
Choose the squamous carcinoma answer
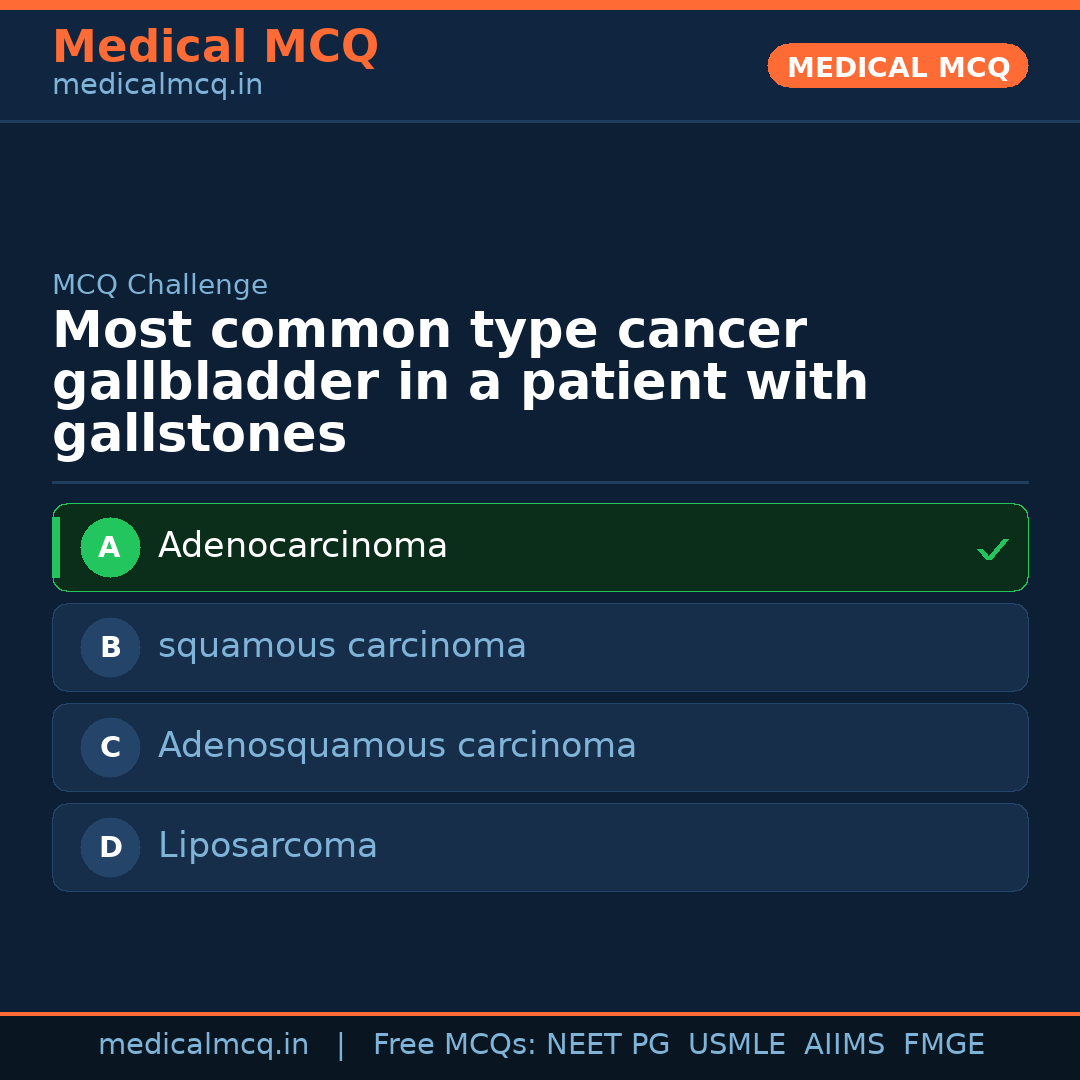[x=342, y=646]
